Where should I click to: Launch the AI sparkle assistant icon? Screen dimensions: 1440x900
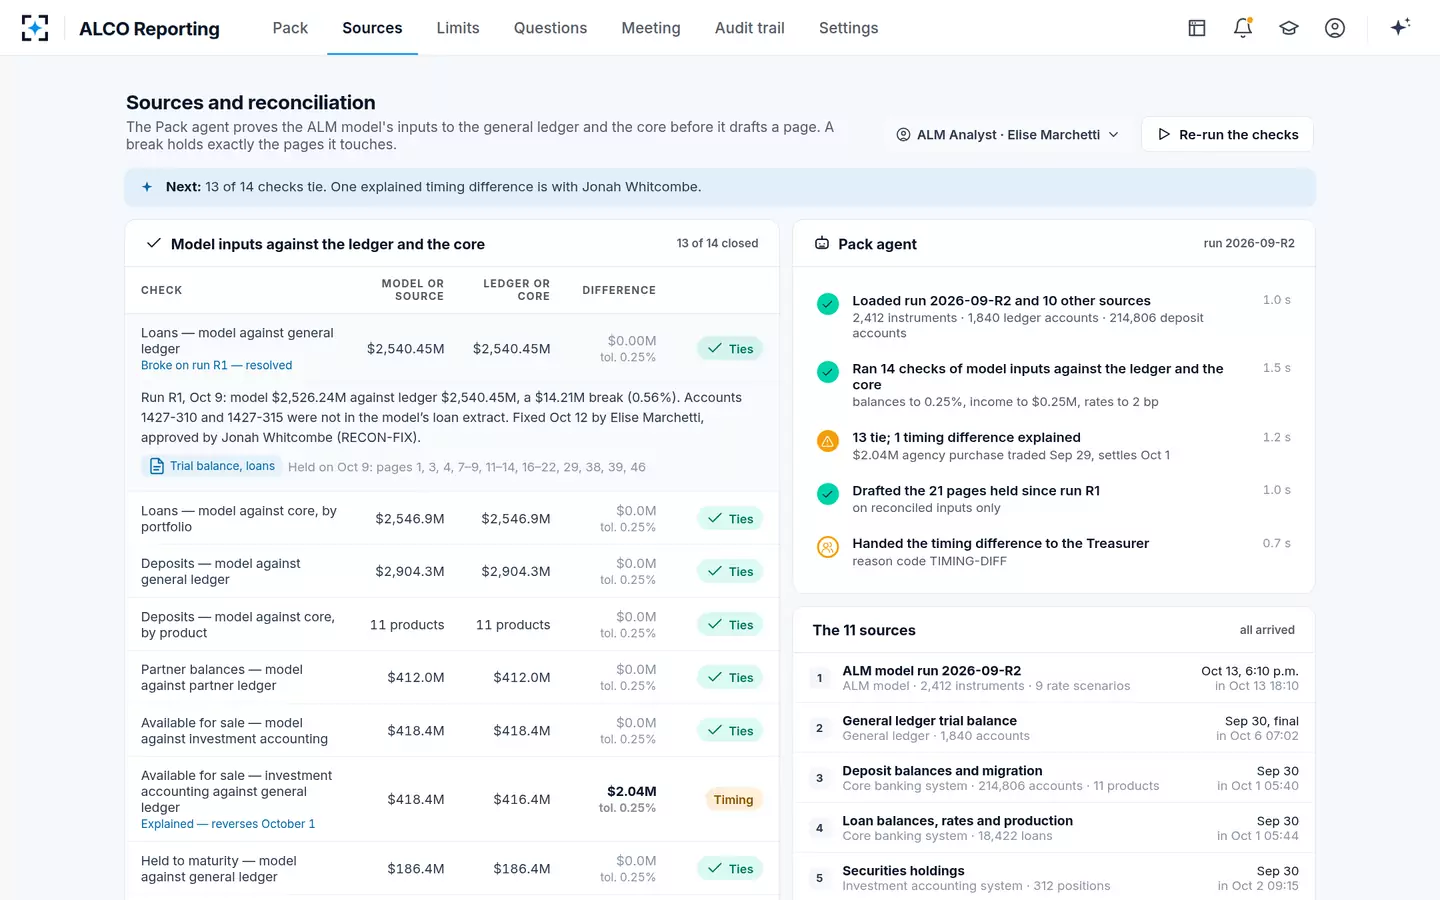coord(1400,27)
